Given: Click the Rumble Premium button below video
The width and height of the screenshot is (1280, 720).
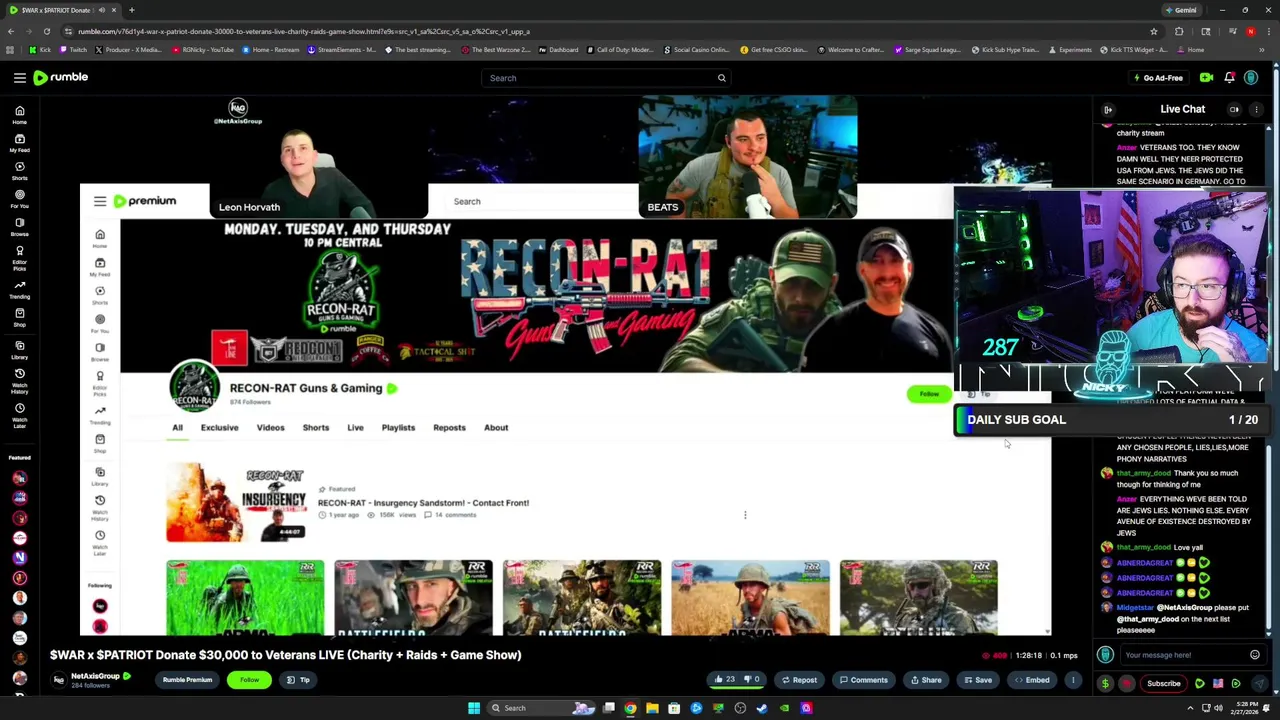Looking at the screenshot, I should [187, 680].
